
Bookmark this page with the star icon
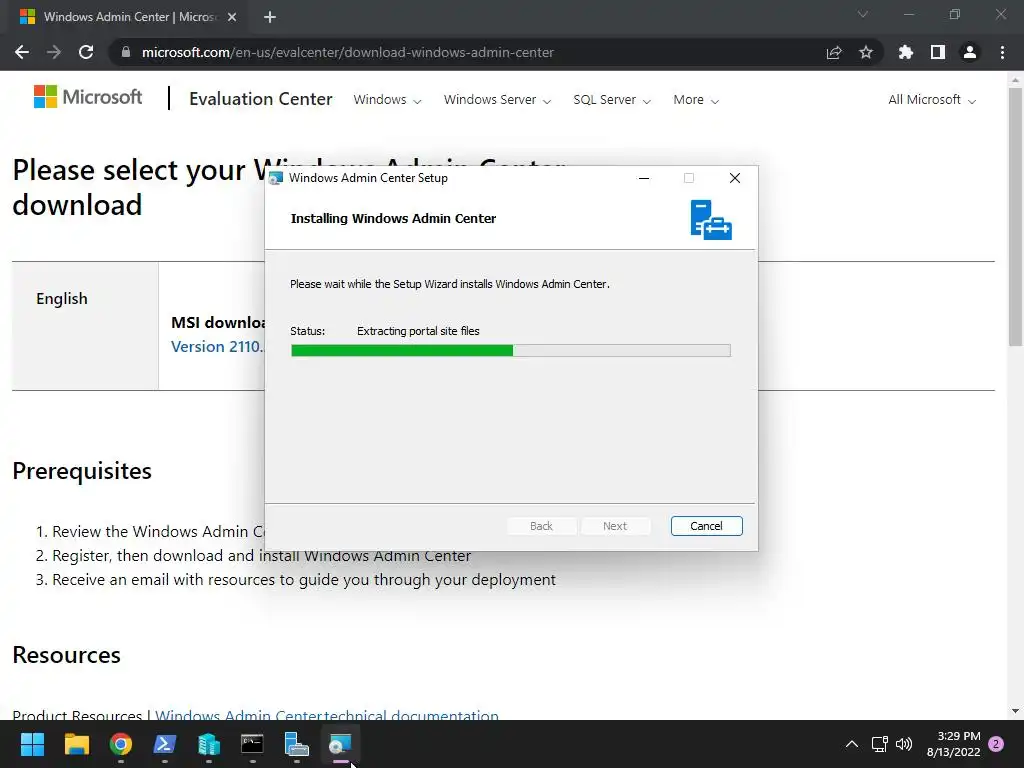866,52
